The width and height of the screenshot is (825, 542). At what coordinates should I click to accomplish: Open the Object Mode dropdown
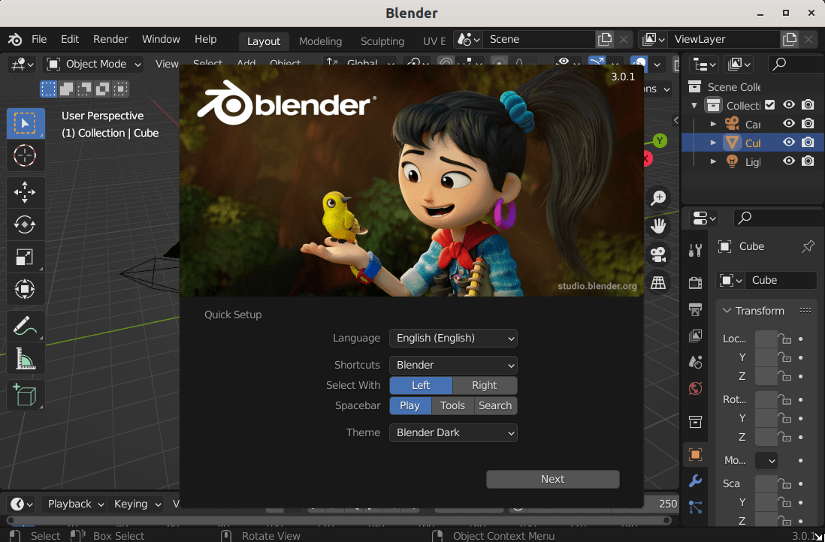(94, 64)
